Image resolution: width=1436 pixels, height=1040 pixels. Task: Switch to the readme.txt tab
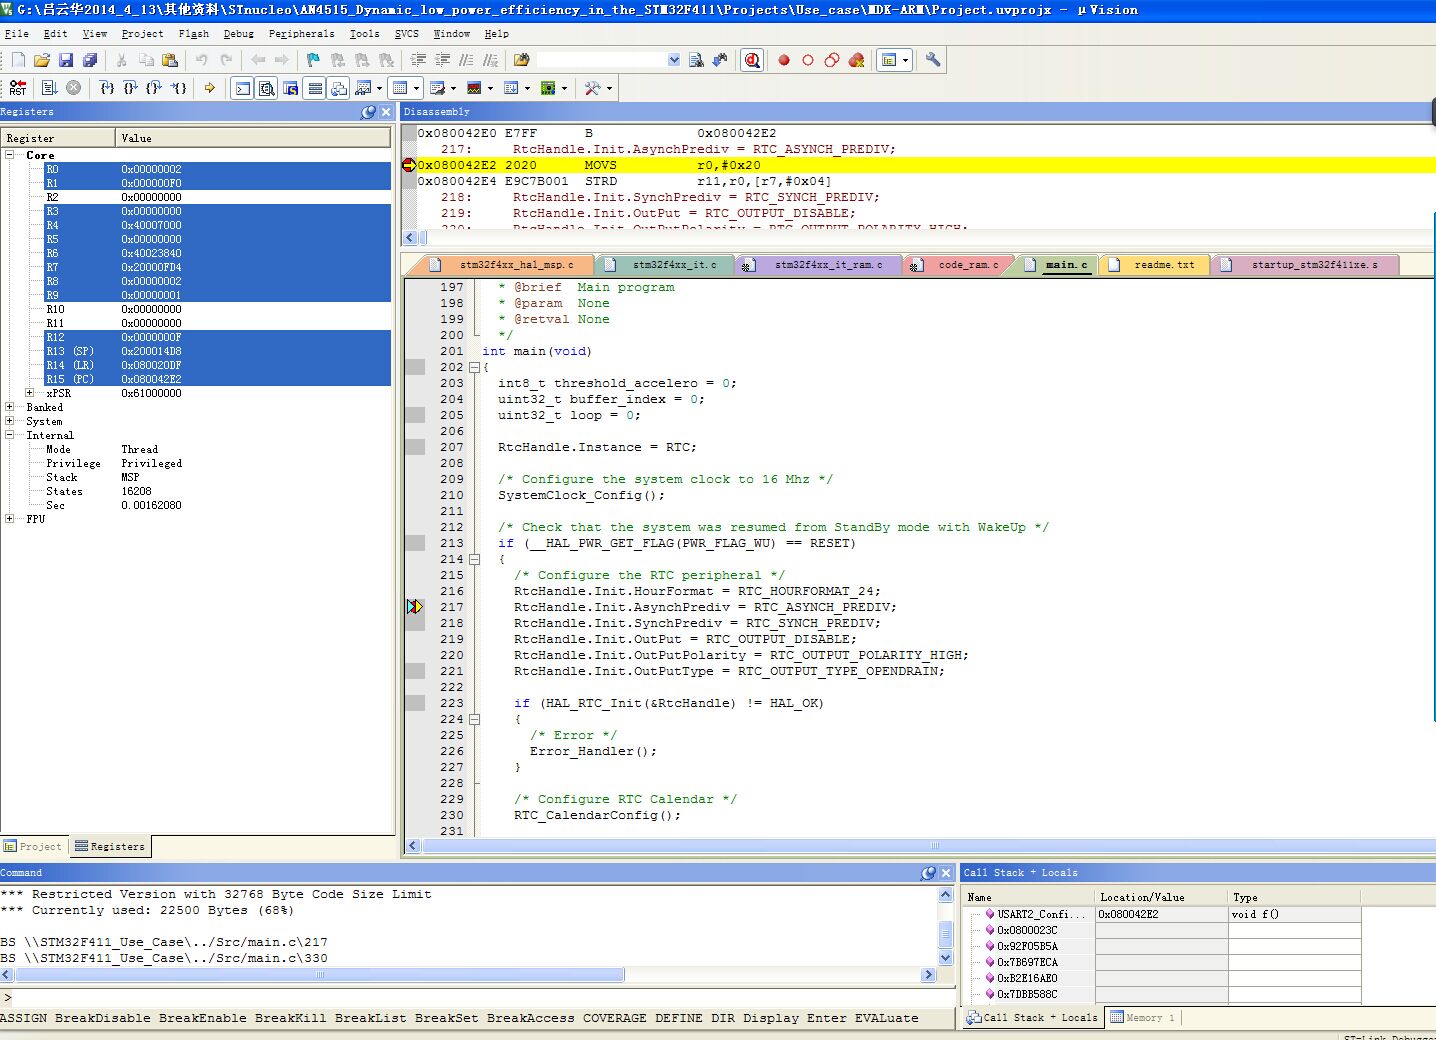click(1155, 265)
